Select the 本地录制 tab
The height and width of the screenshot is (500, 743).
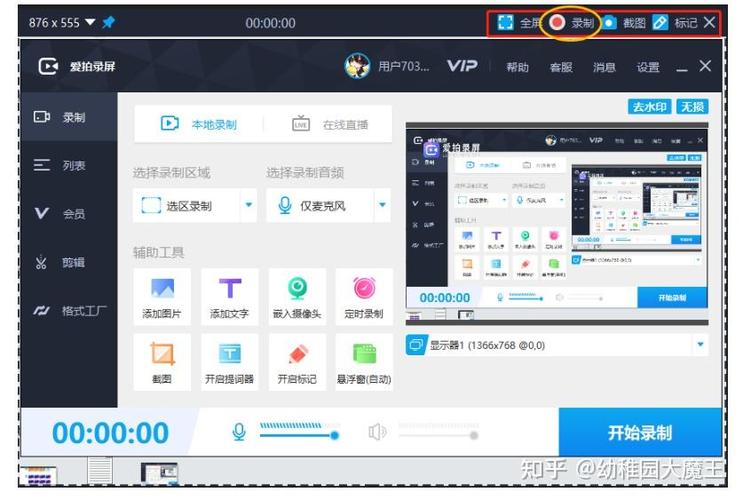[199, 124]
